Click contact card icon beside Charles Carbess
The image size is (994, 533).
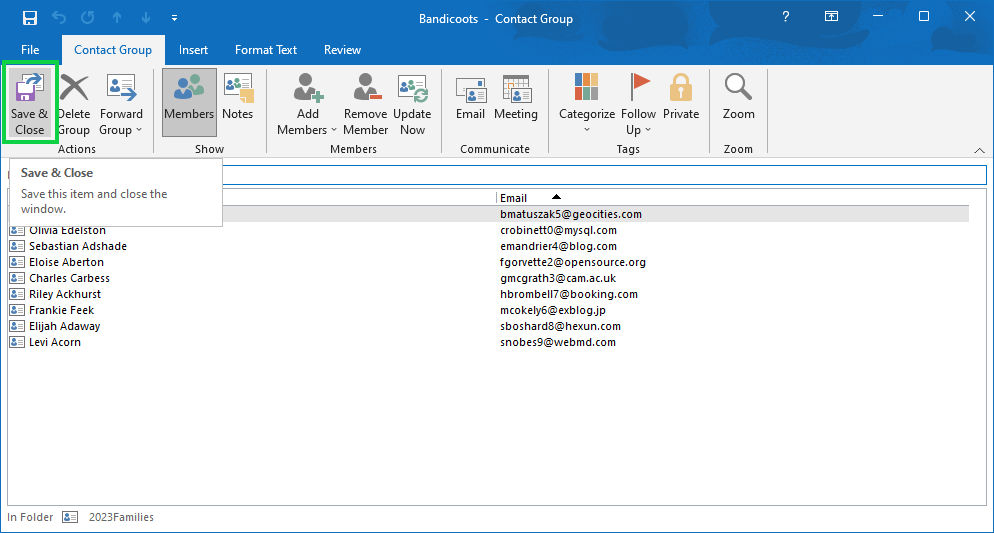tap(17, 278)
